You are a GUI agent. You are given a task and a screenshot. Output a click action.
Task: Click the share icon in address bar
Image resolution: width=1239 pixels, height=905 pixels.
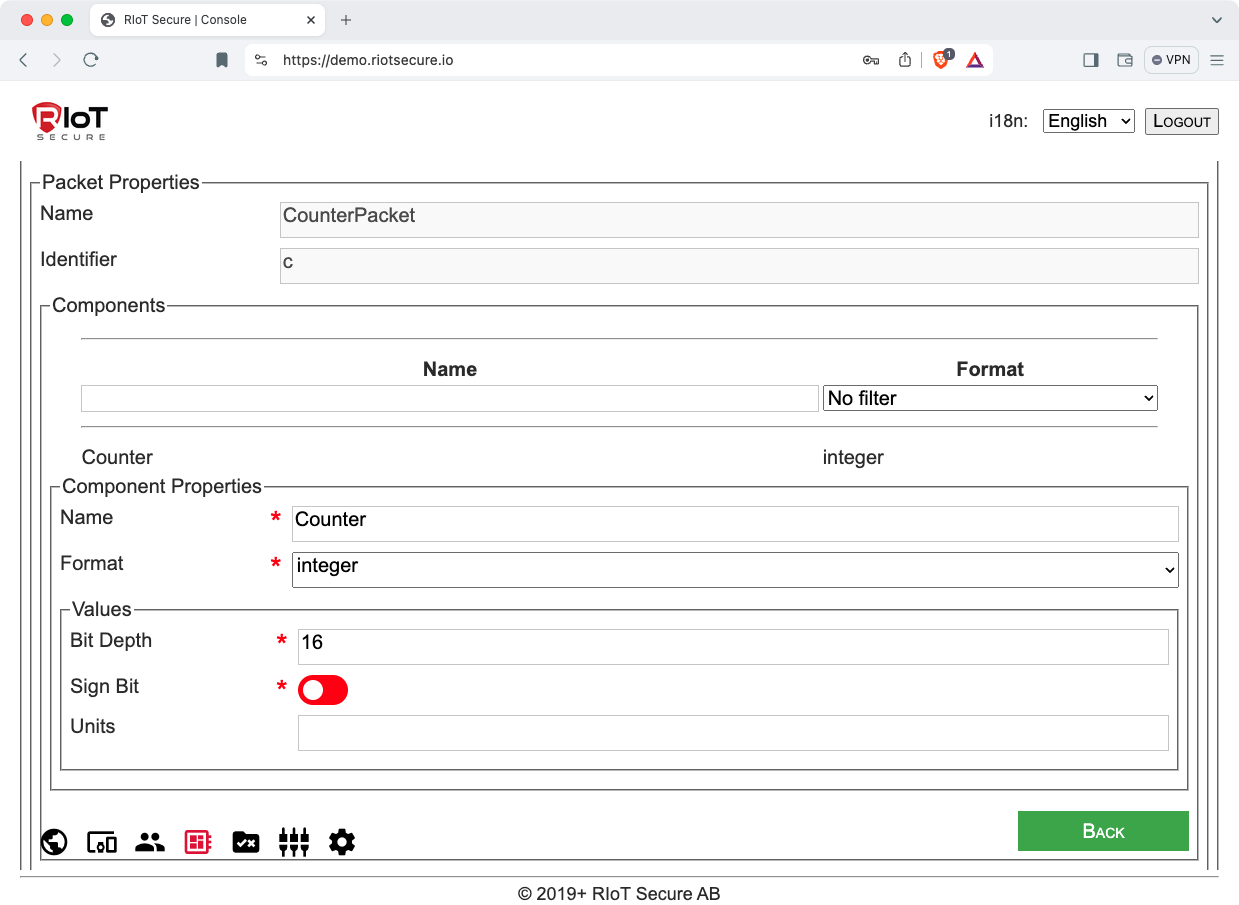pyautogui.click(x=905, y=60)
